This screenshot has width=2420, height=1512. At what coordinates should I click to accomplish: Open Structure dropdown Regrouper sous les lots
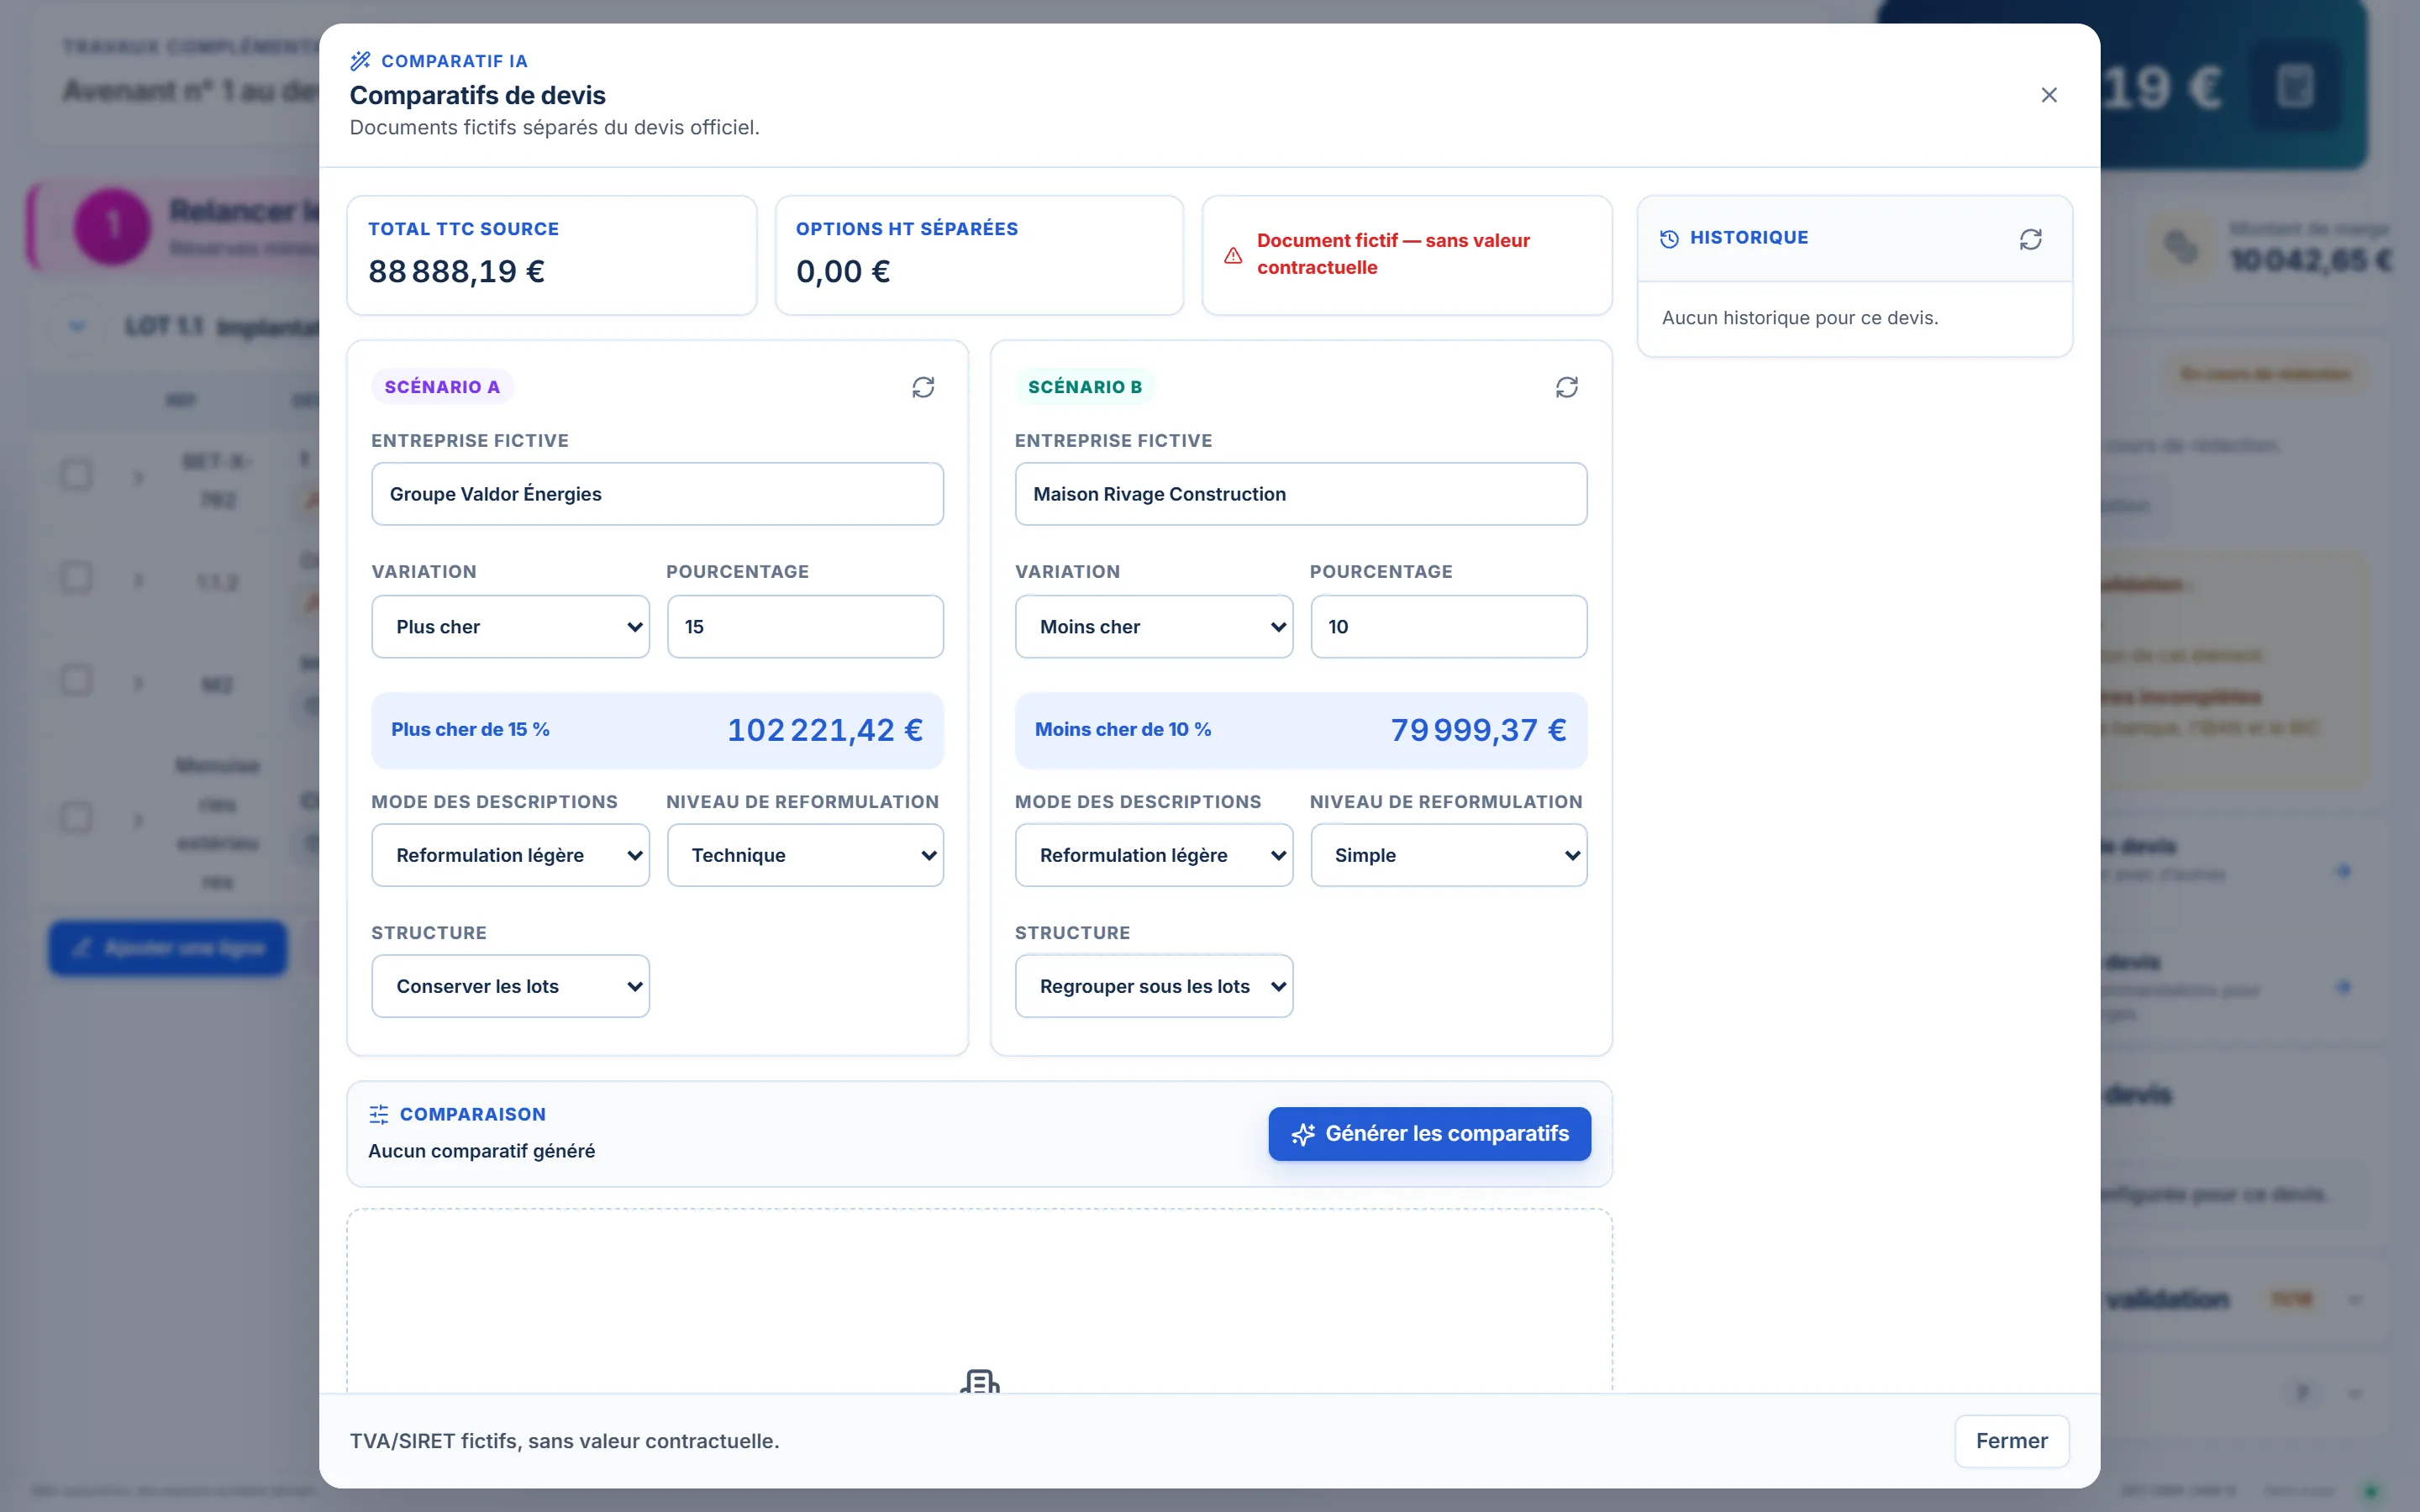[x=1154, y=986]
